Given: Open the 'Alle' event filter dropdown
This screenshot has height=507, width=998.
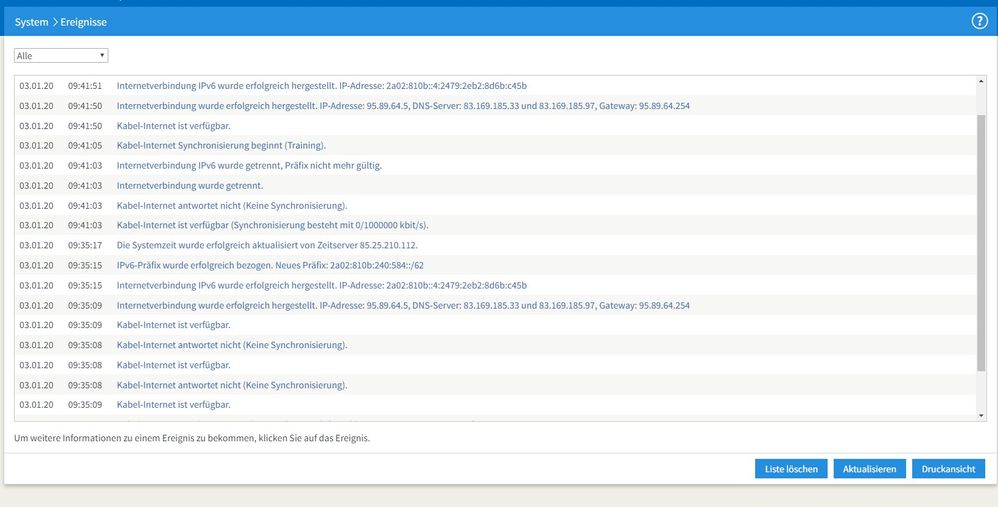Looking at the screenshot, I should 61,56.
